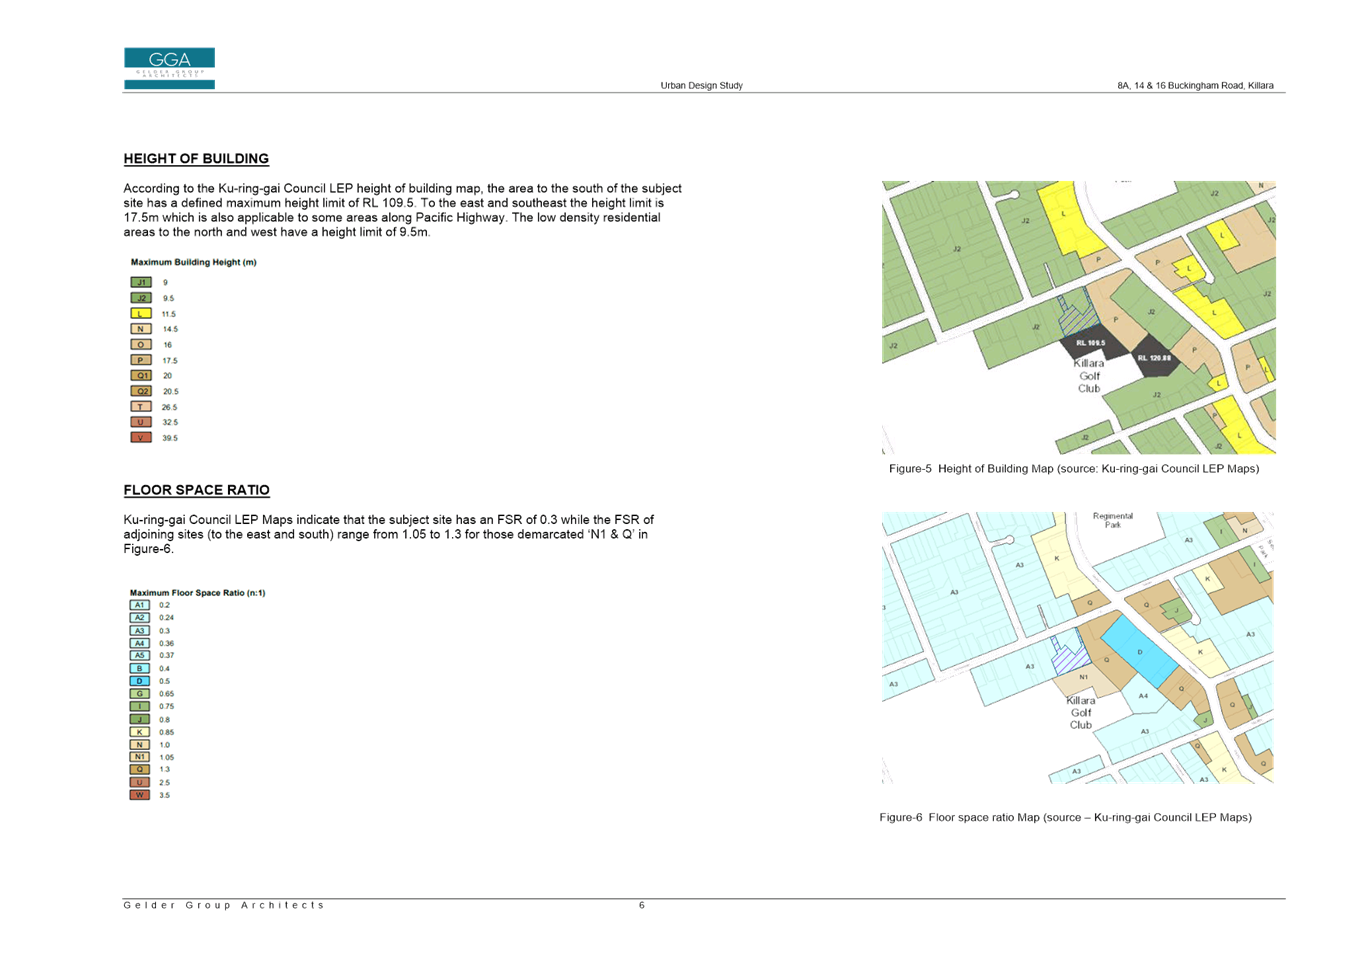This screenshot has width=1366, height=966.
Task: Select the Q2 height legend swatch
Action: (141, 391)
